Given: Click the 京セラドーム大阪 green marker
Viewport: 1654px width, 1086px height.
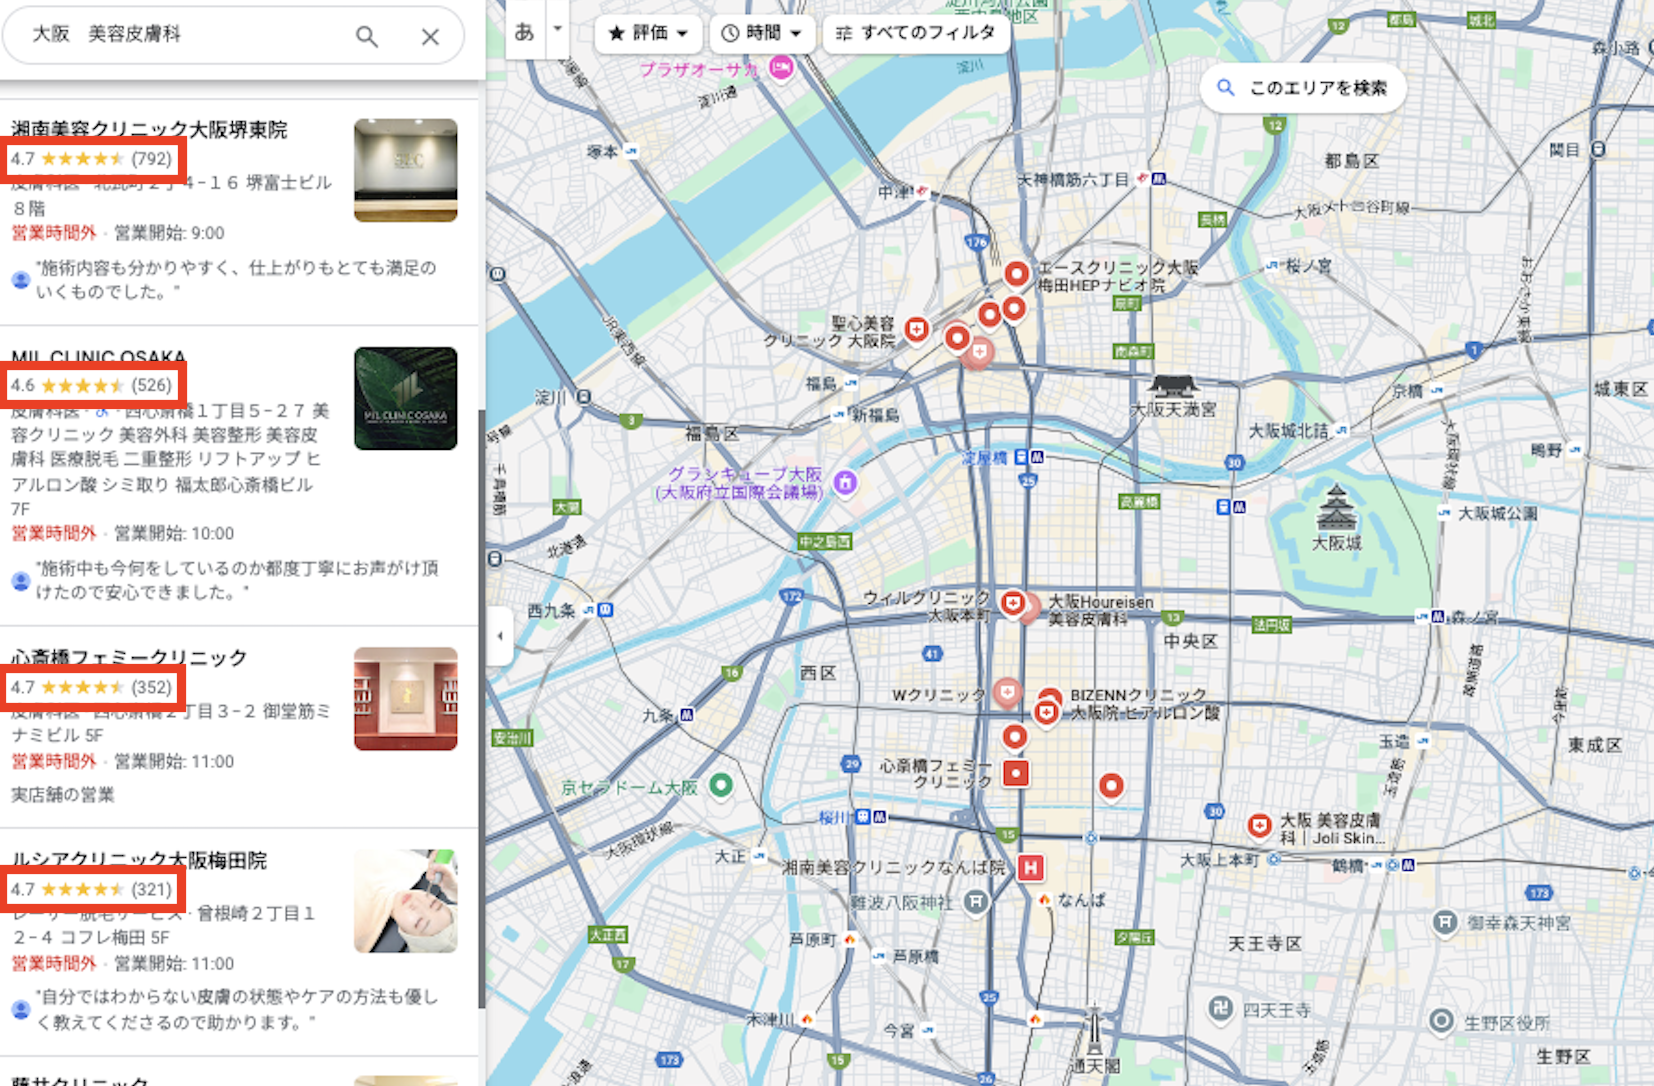Looking at the screenshot, I should 721,785.
